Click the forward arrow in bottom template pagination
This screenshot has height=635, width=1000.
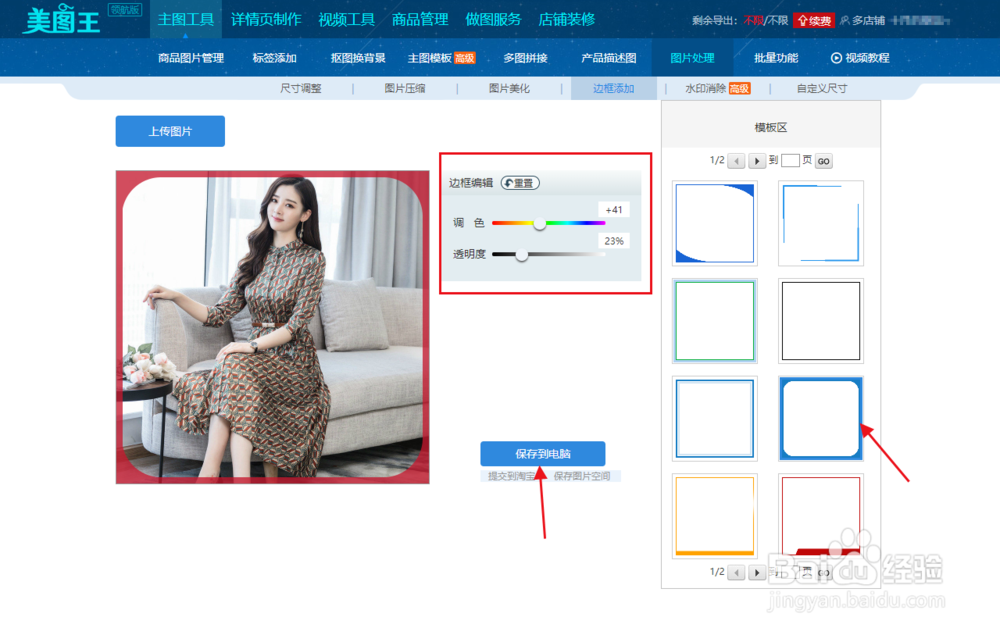pyautogui.click(x=757, y=572)
